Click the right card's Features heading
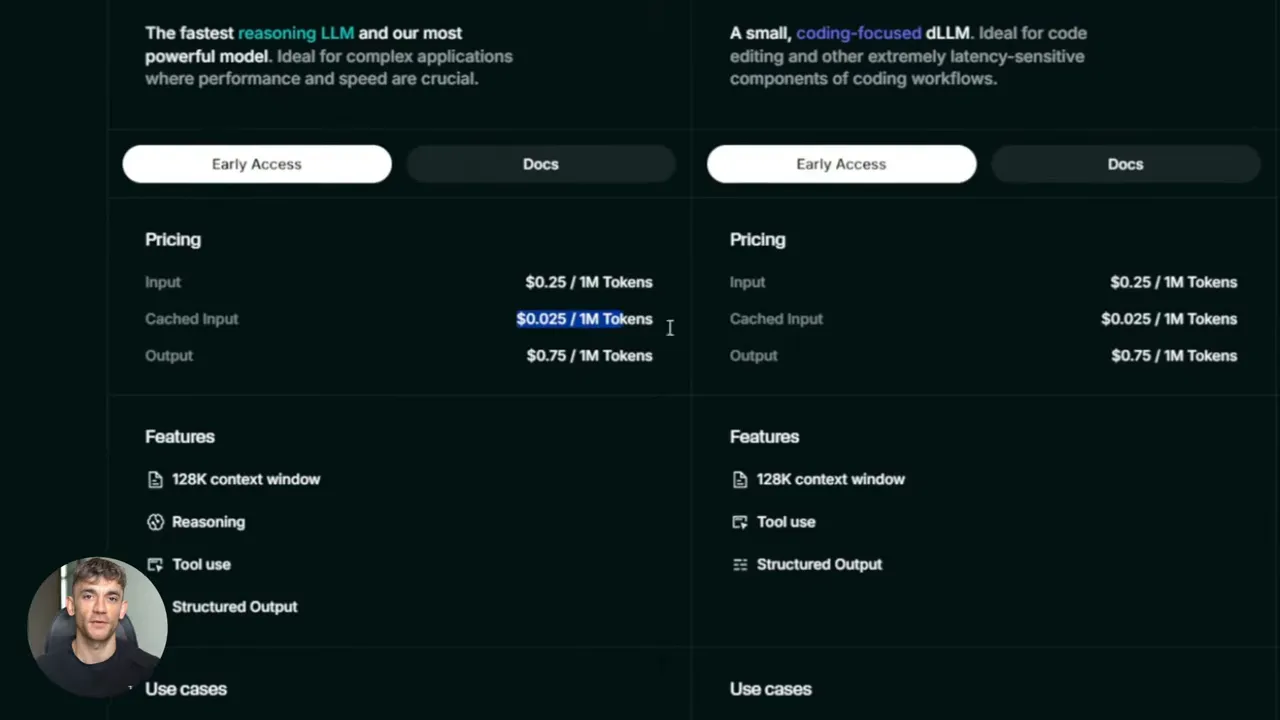 click(x=765, y=437)
